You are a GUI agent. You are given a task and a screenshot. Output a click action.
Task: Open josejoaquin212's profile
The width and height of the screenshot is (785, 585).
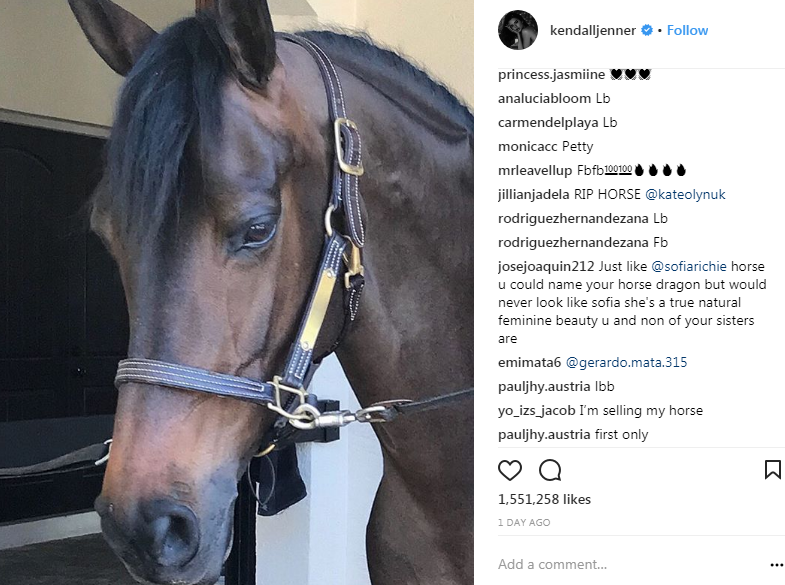click(546, 266)
